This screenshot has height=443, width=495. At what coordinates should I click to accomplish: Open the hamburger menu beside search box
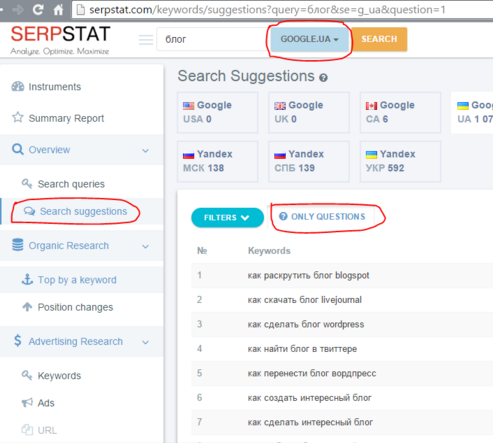coord(146,40)
